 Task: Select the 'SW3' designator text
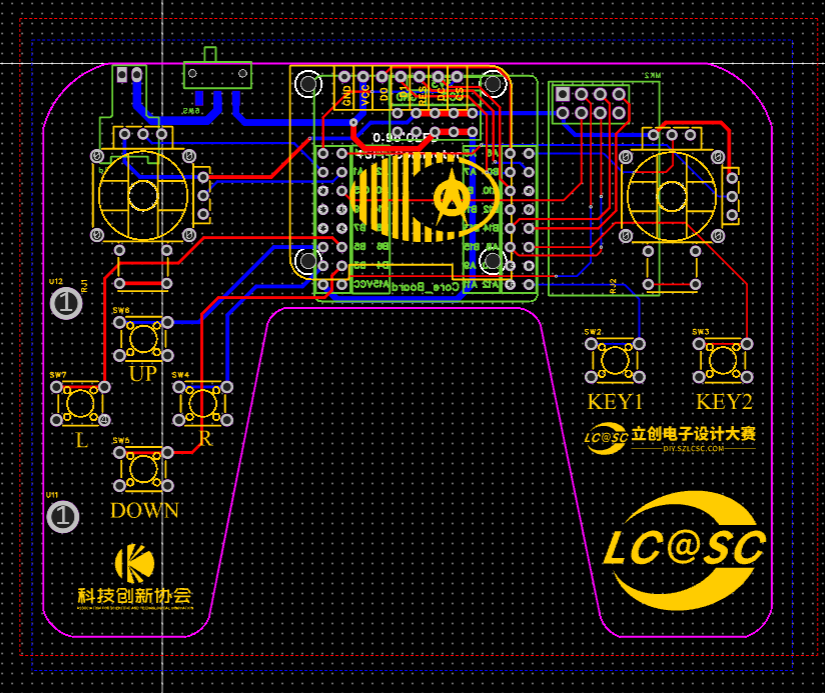tap(701, 332)
